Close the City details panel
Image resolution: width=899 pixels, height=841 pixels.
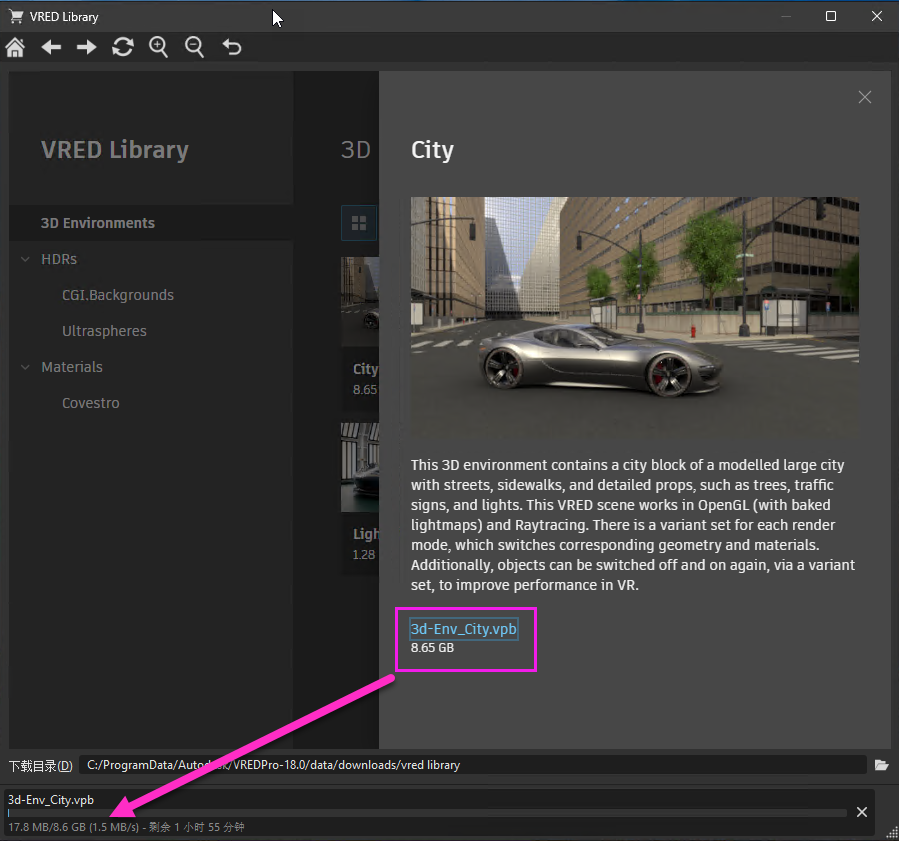(865, 97)
